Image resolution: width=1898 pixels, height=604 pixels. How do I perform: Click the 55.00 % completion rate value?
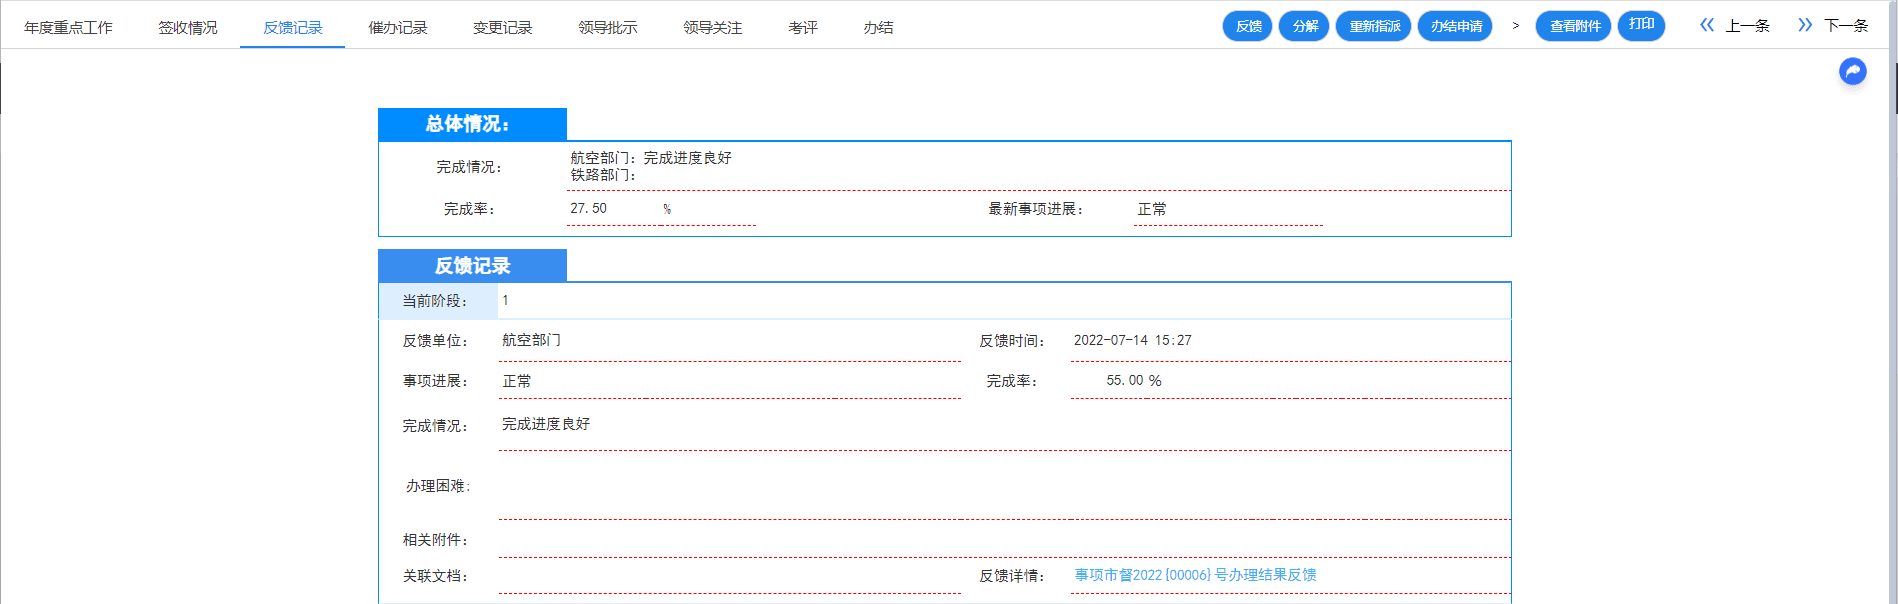[x=1134, y=381]
